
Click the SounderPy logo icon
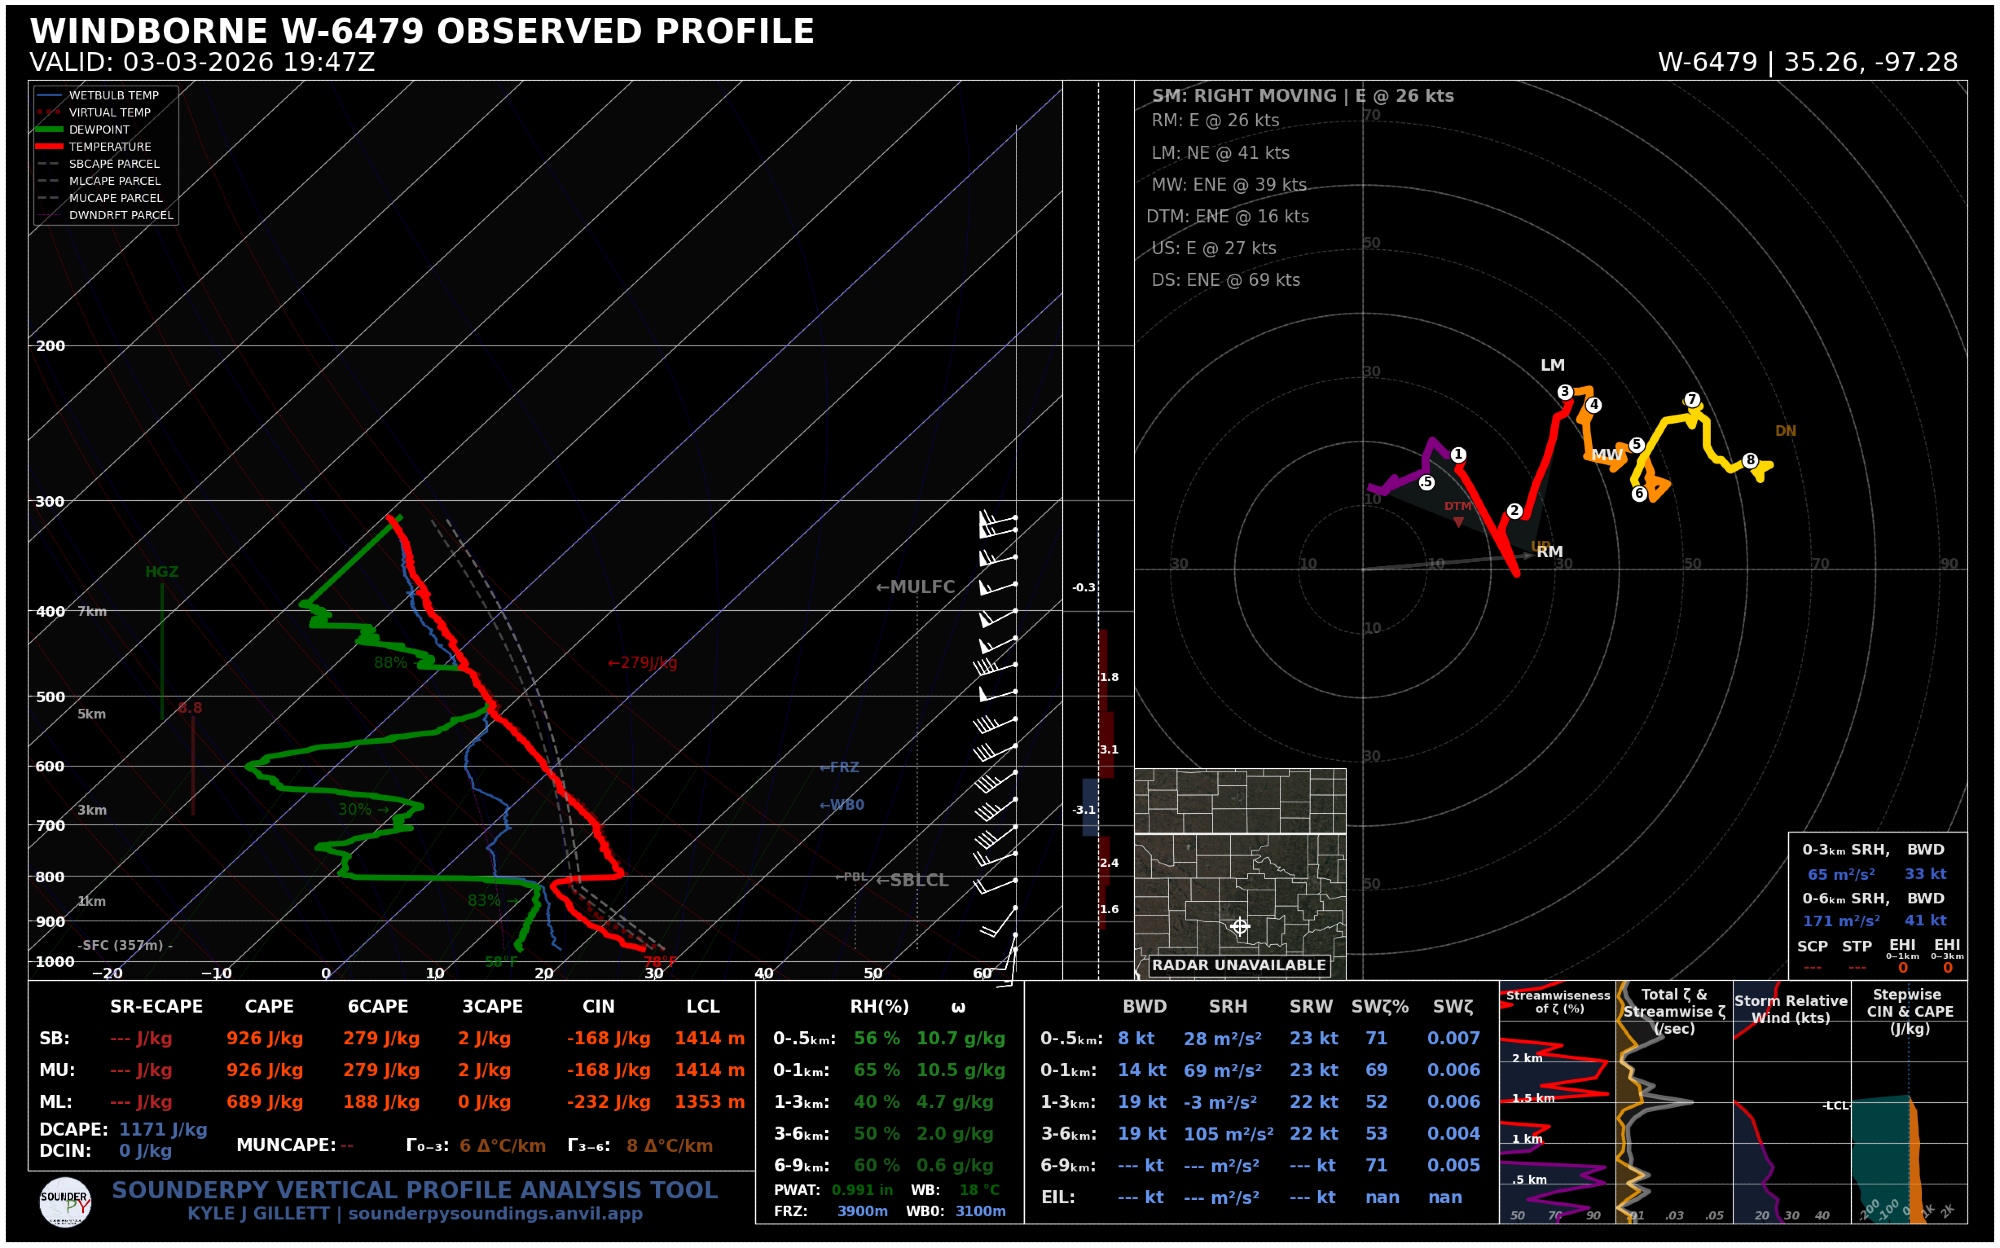coord(65,1203)
